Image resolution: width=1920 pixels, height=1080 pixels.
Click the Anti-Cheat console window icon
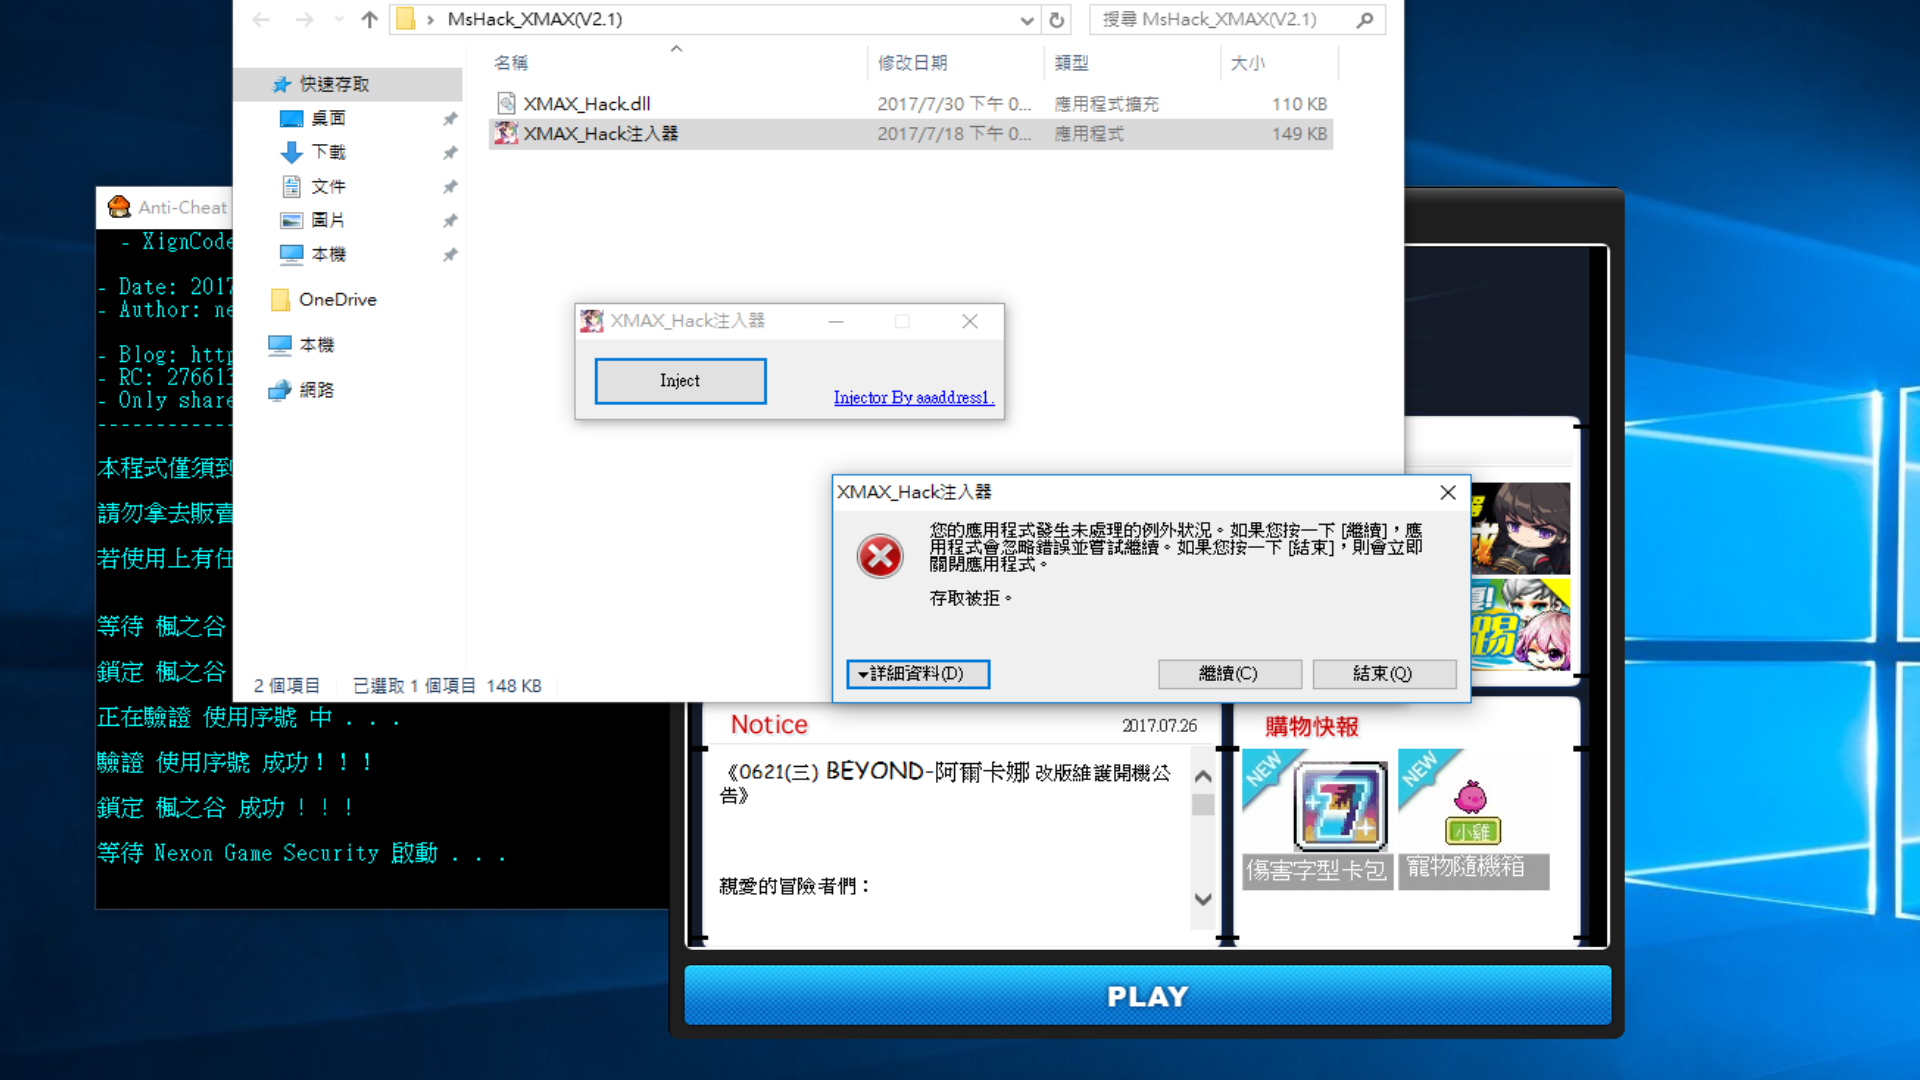(x=119, y=207)
